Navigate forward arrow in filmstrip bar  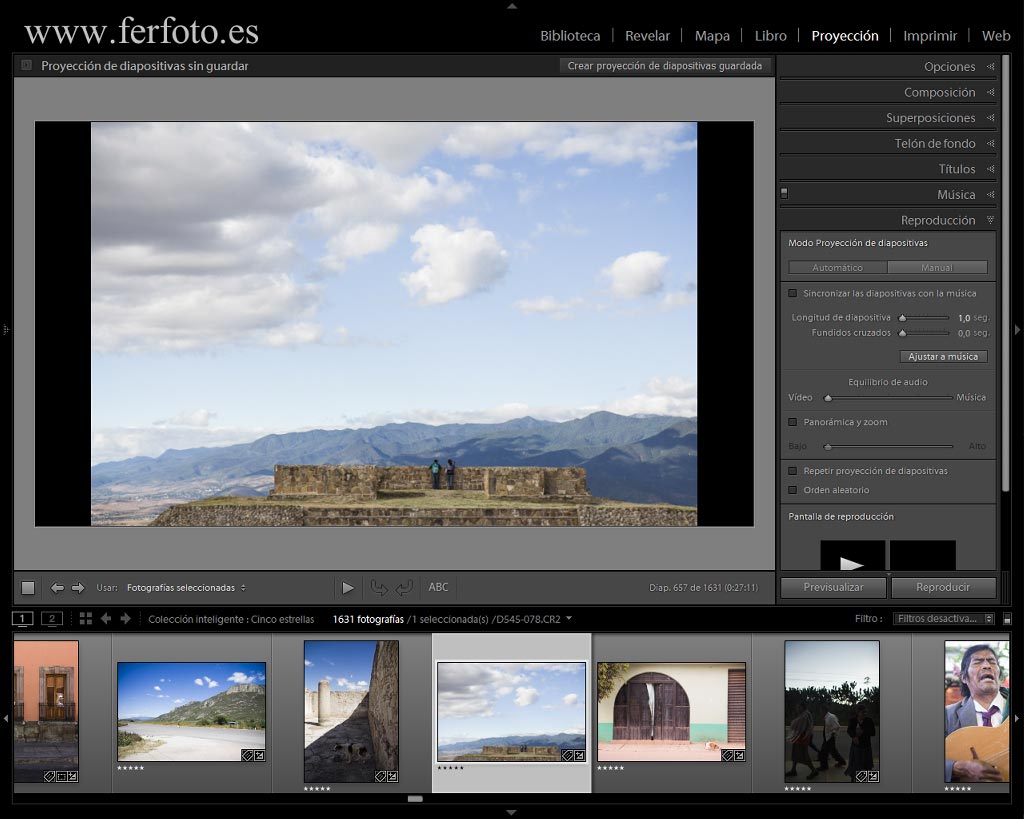coord(125,618)
